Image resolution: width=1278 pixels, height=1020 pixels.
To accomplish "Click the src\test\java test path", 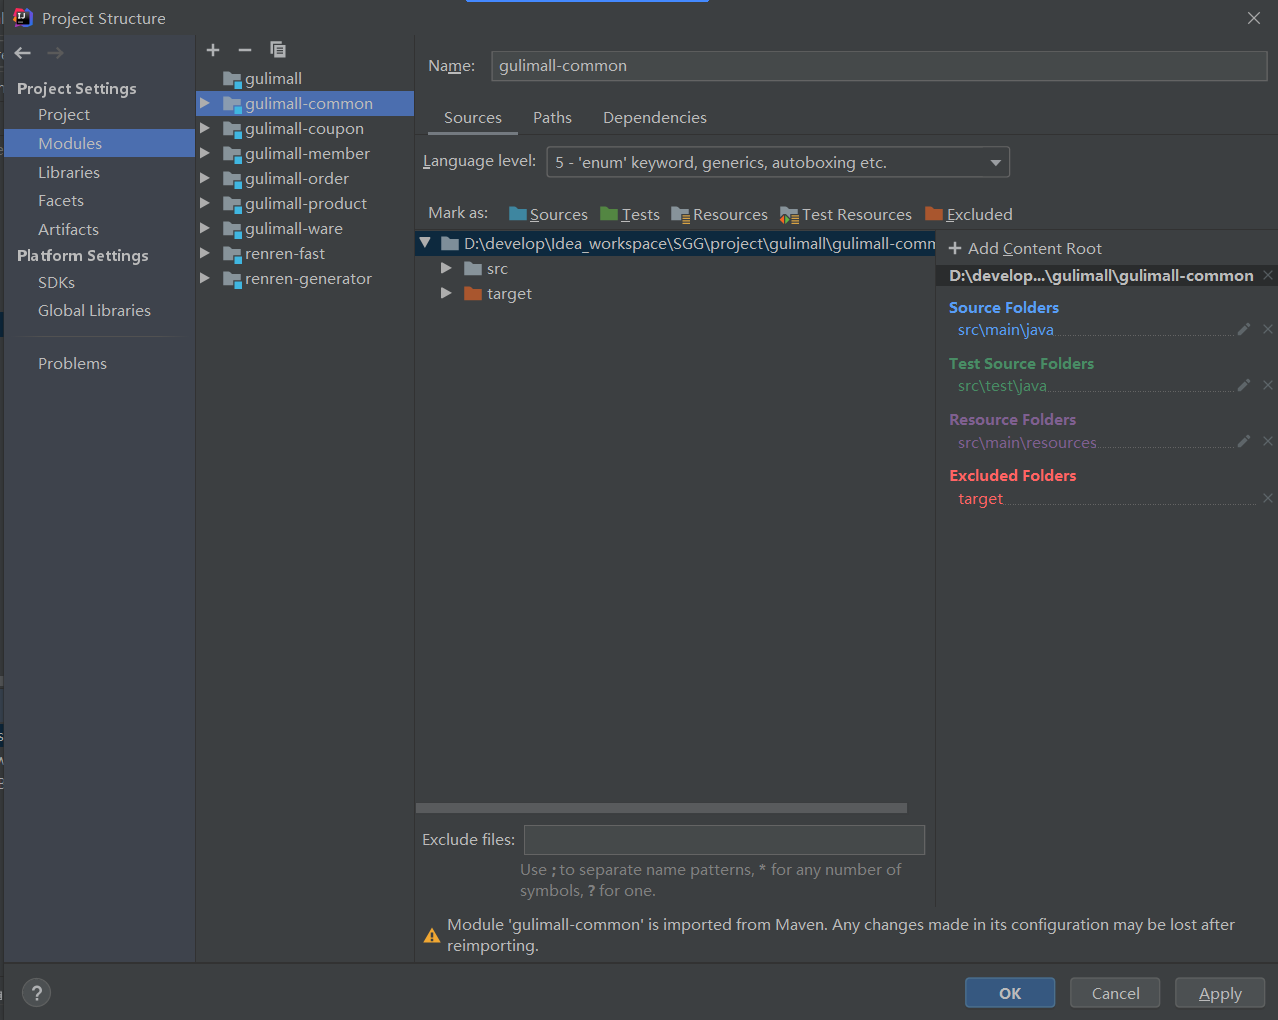I will pos(1002,385).
